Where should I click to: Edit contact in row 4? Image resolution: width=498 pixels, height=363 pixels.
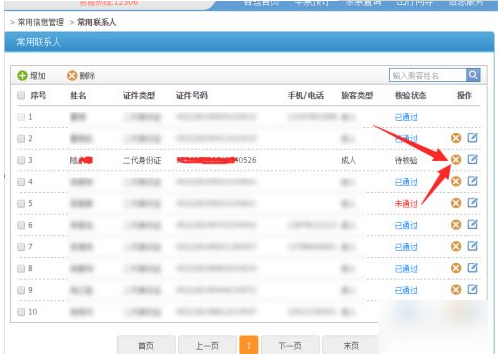(x=472, y=181)
